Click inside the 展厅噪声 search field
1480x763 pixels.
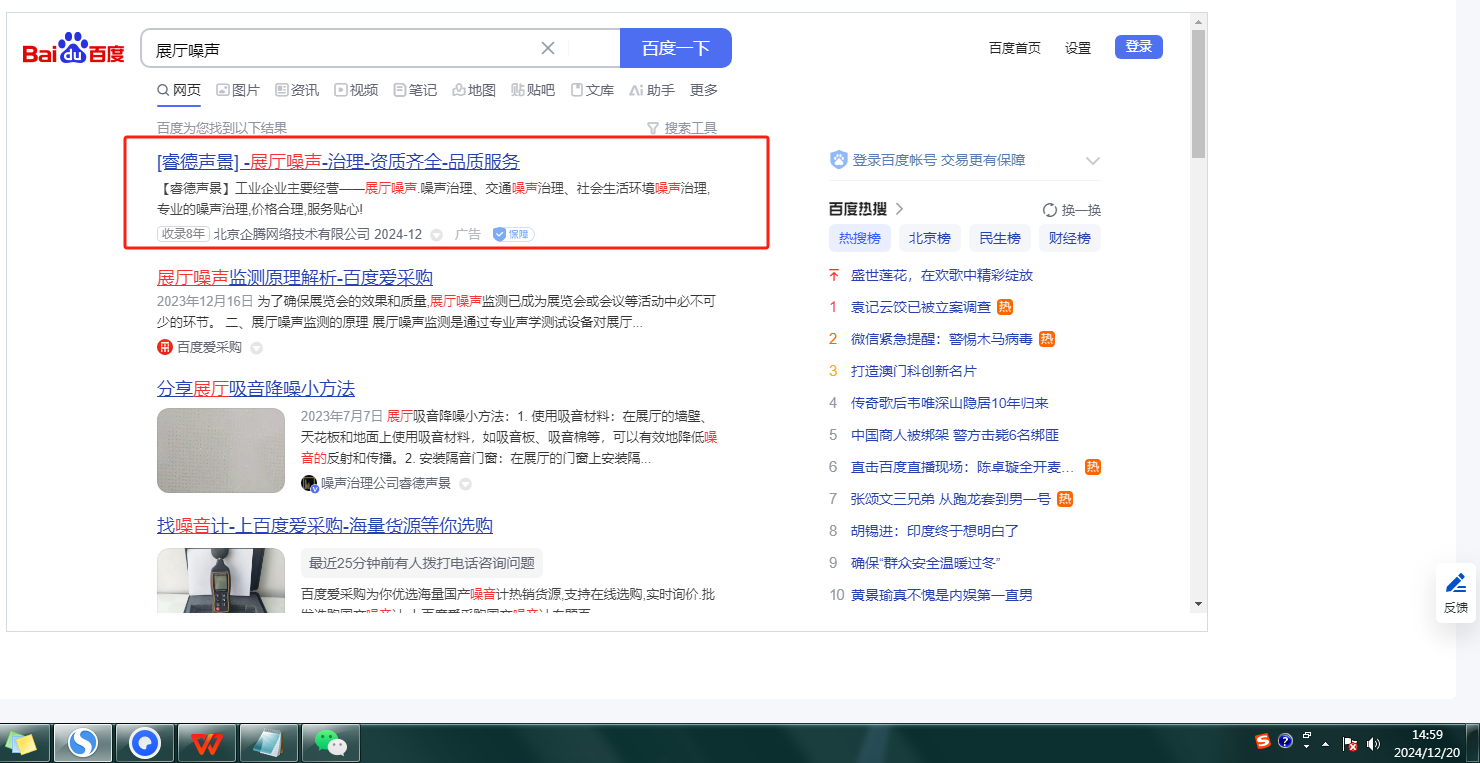pos(340,48)
